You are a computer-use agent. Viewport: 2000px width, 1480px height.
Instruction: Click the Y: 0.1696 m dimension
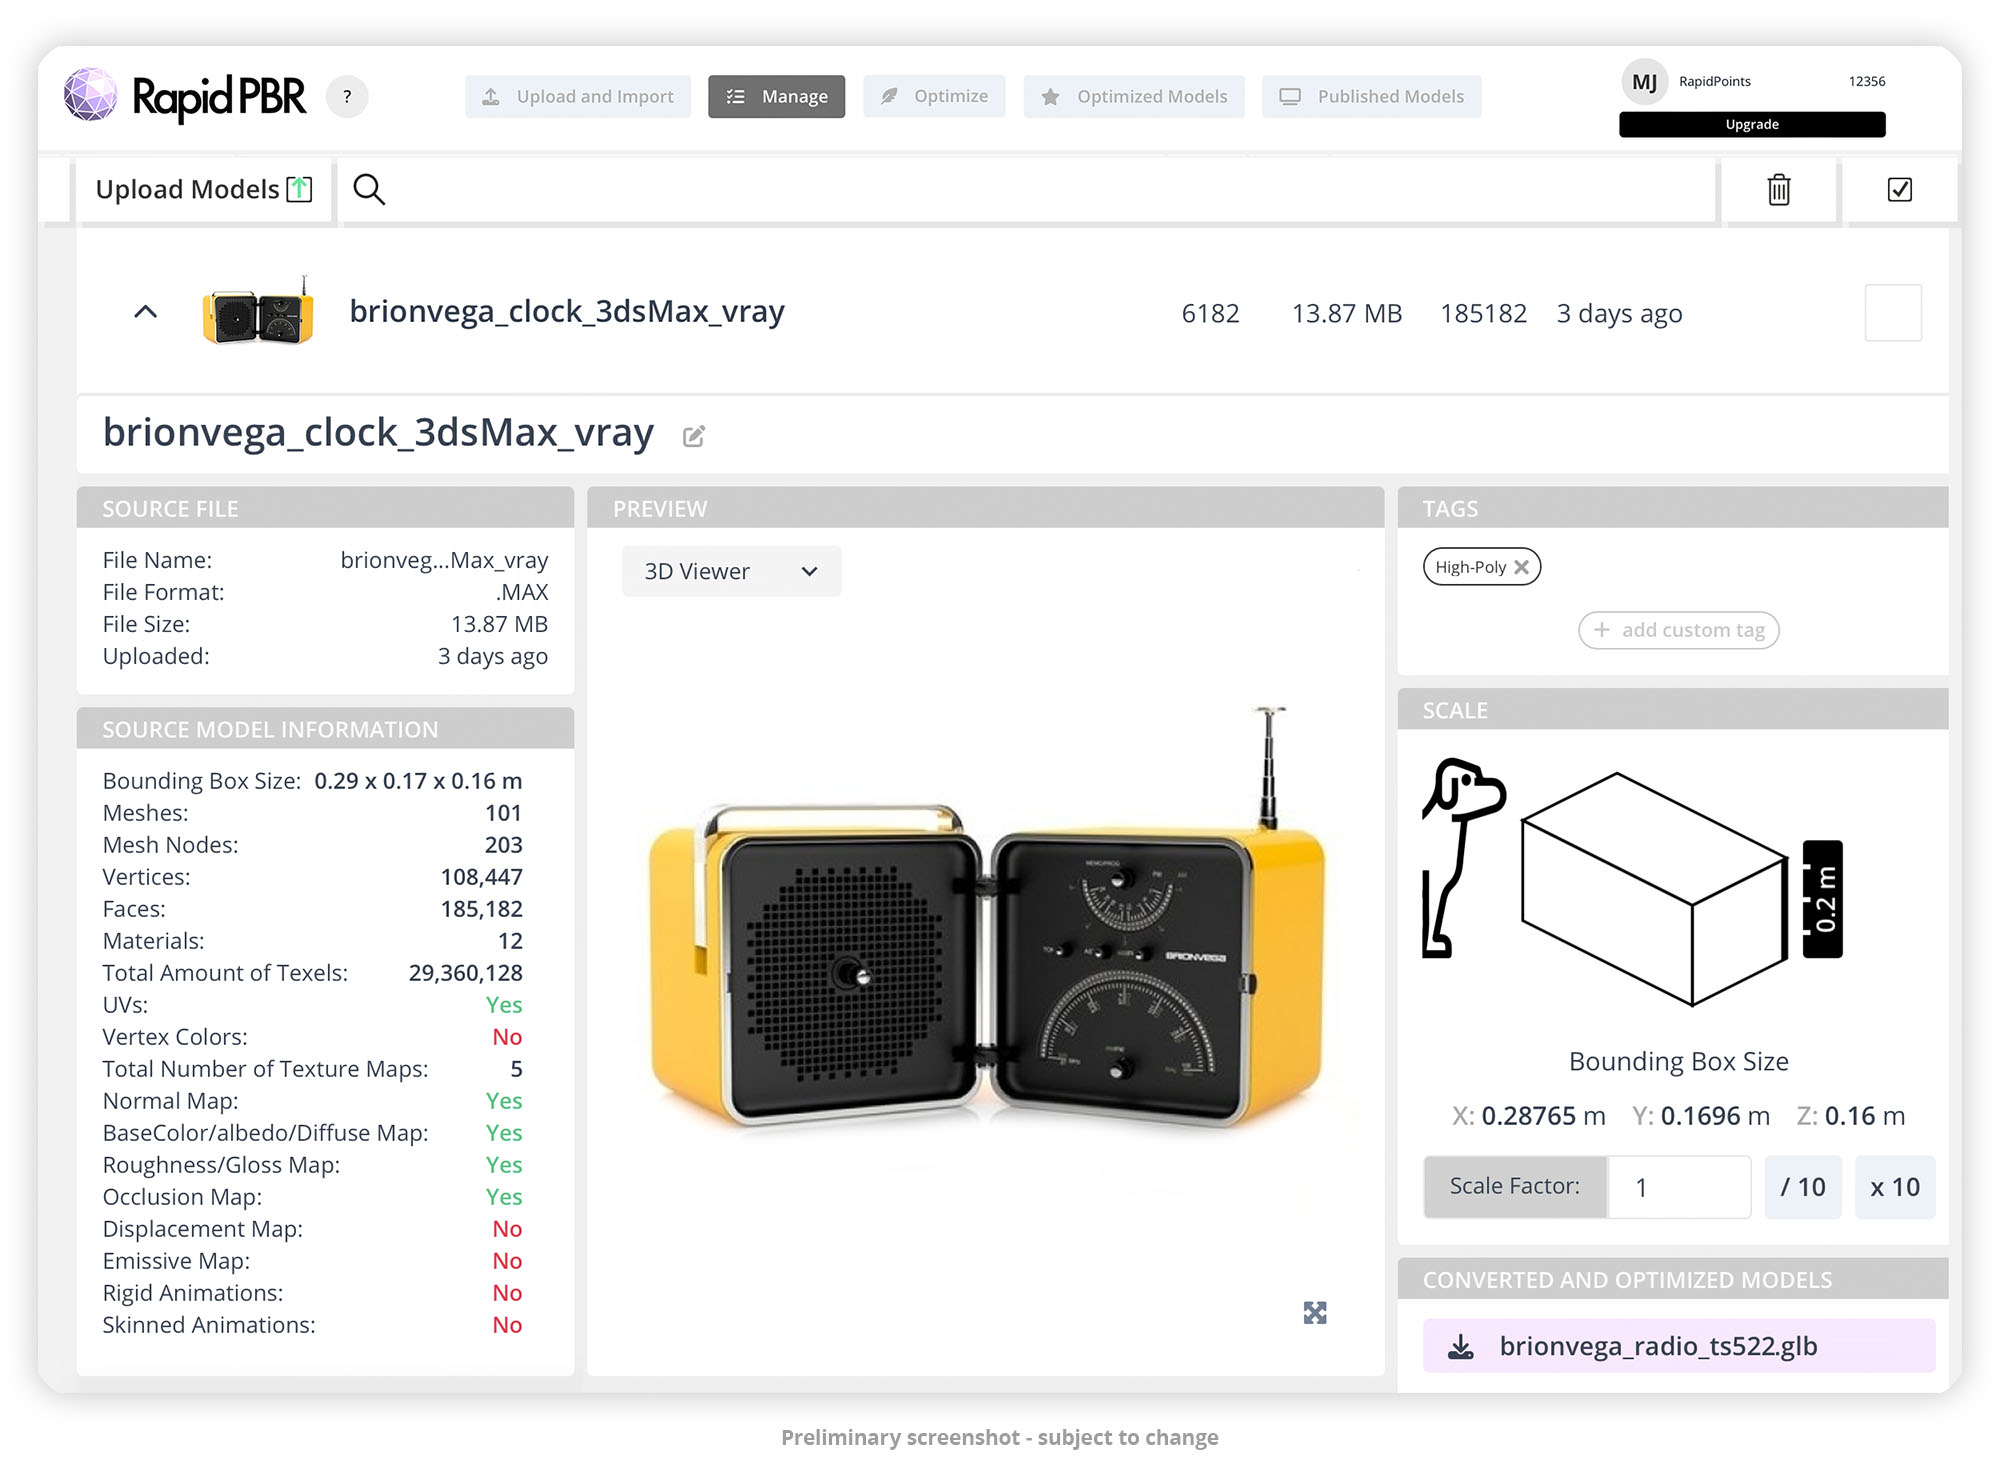coord(1701,1116)
